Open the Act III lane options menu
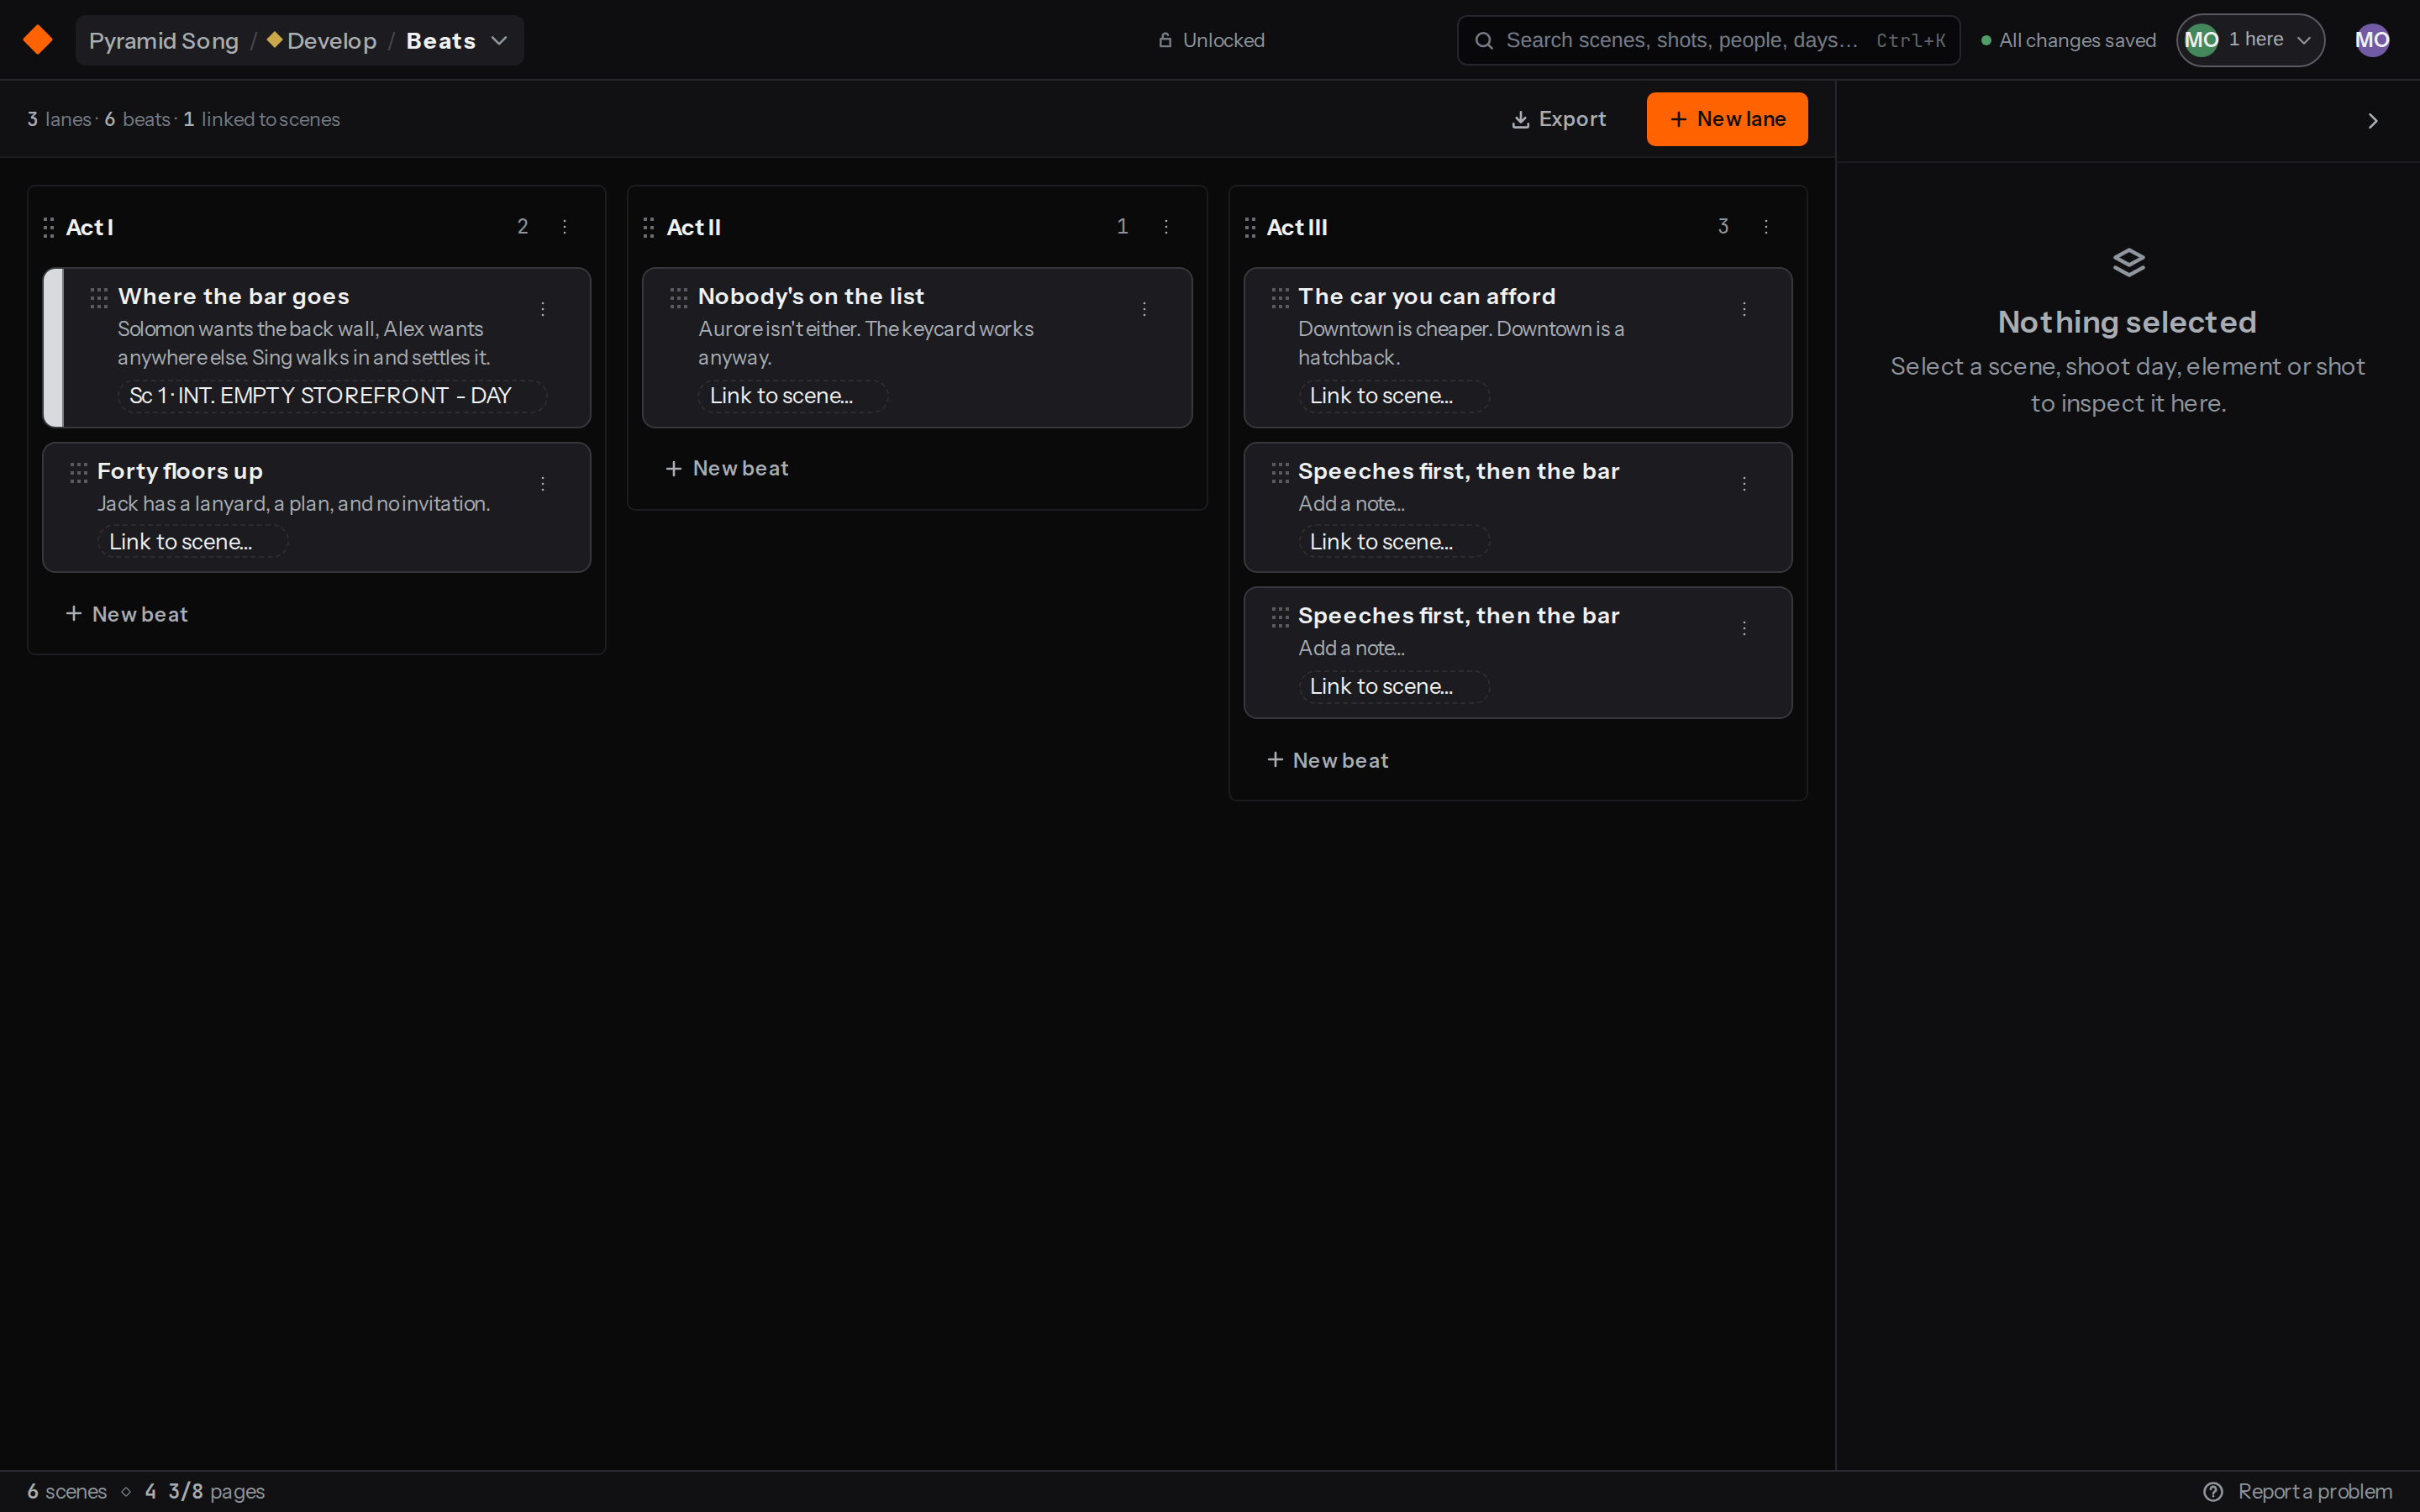The height and width of the screenshot is (1512, 2420). tap(1766, 227)
